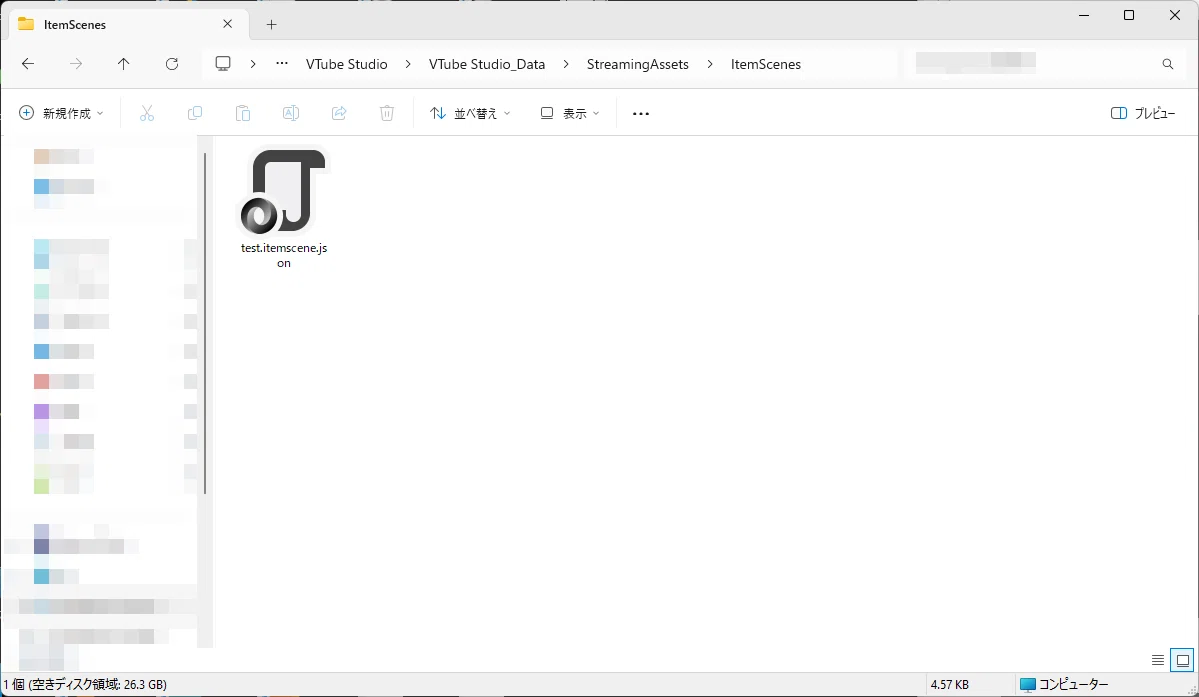The width and height of the screenshot is (1199, 697).
Task: Go to VTube Studio_Data breadcrumb folder
Action: [487, 64]
